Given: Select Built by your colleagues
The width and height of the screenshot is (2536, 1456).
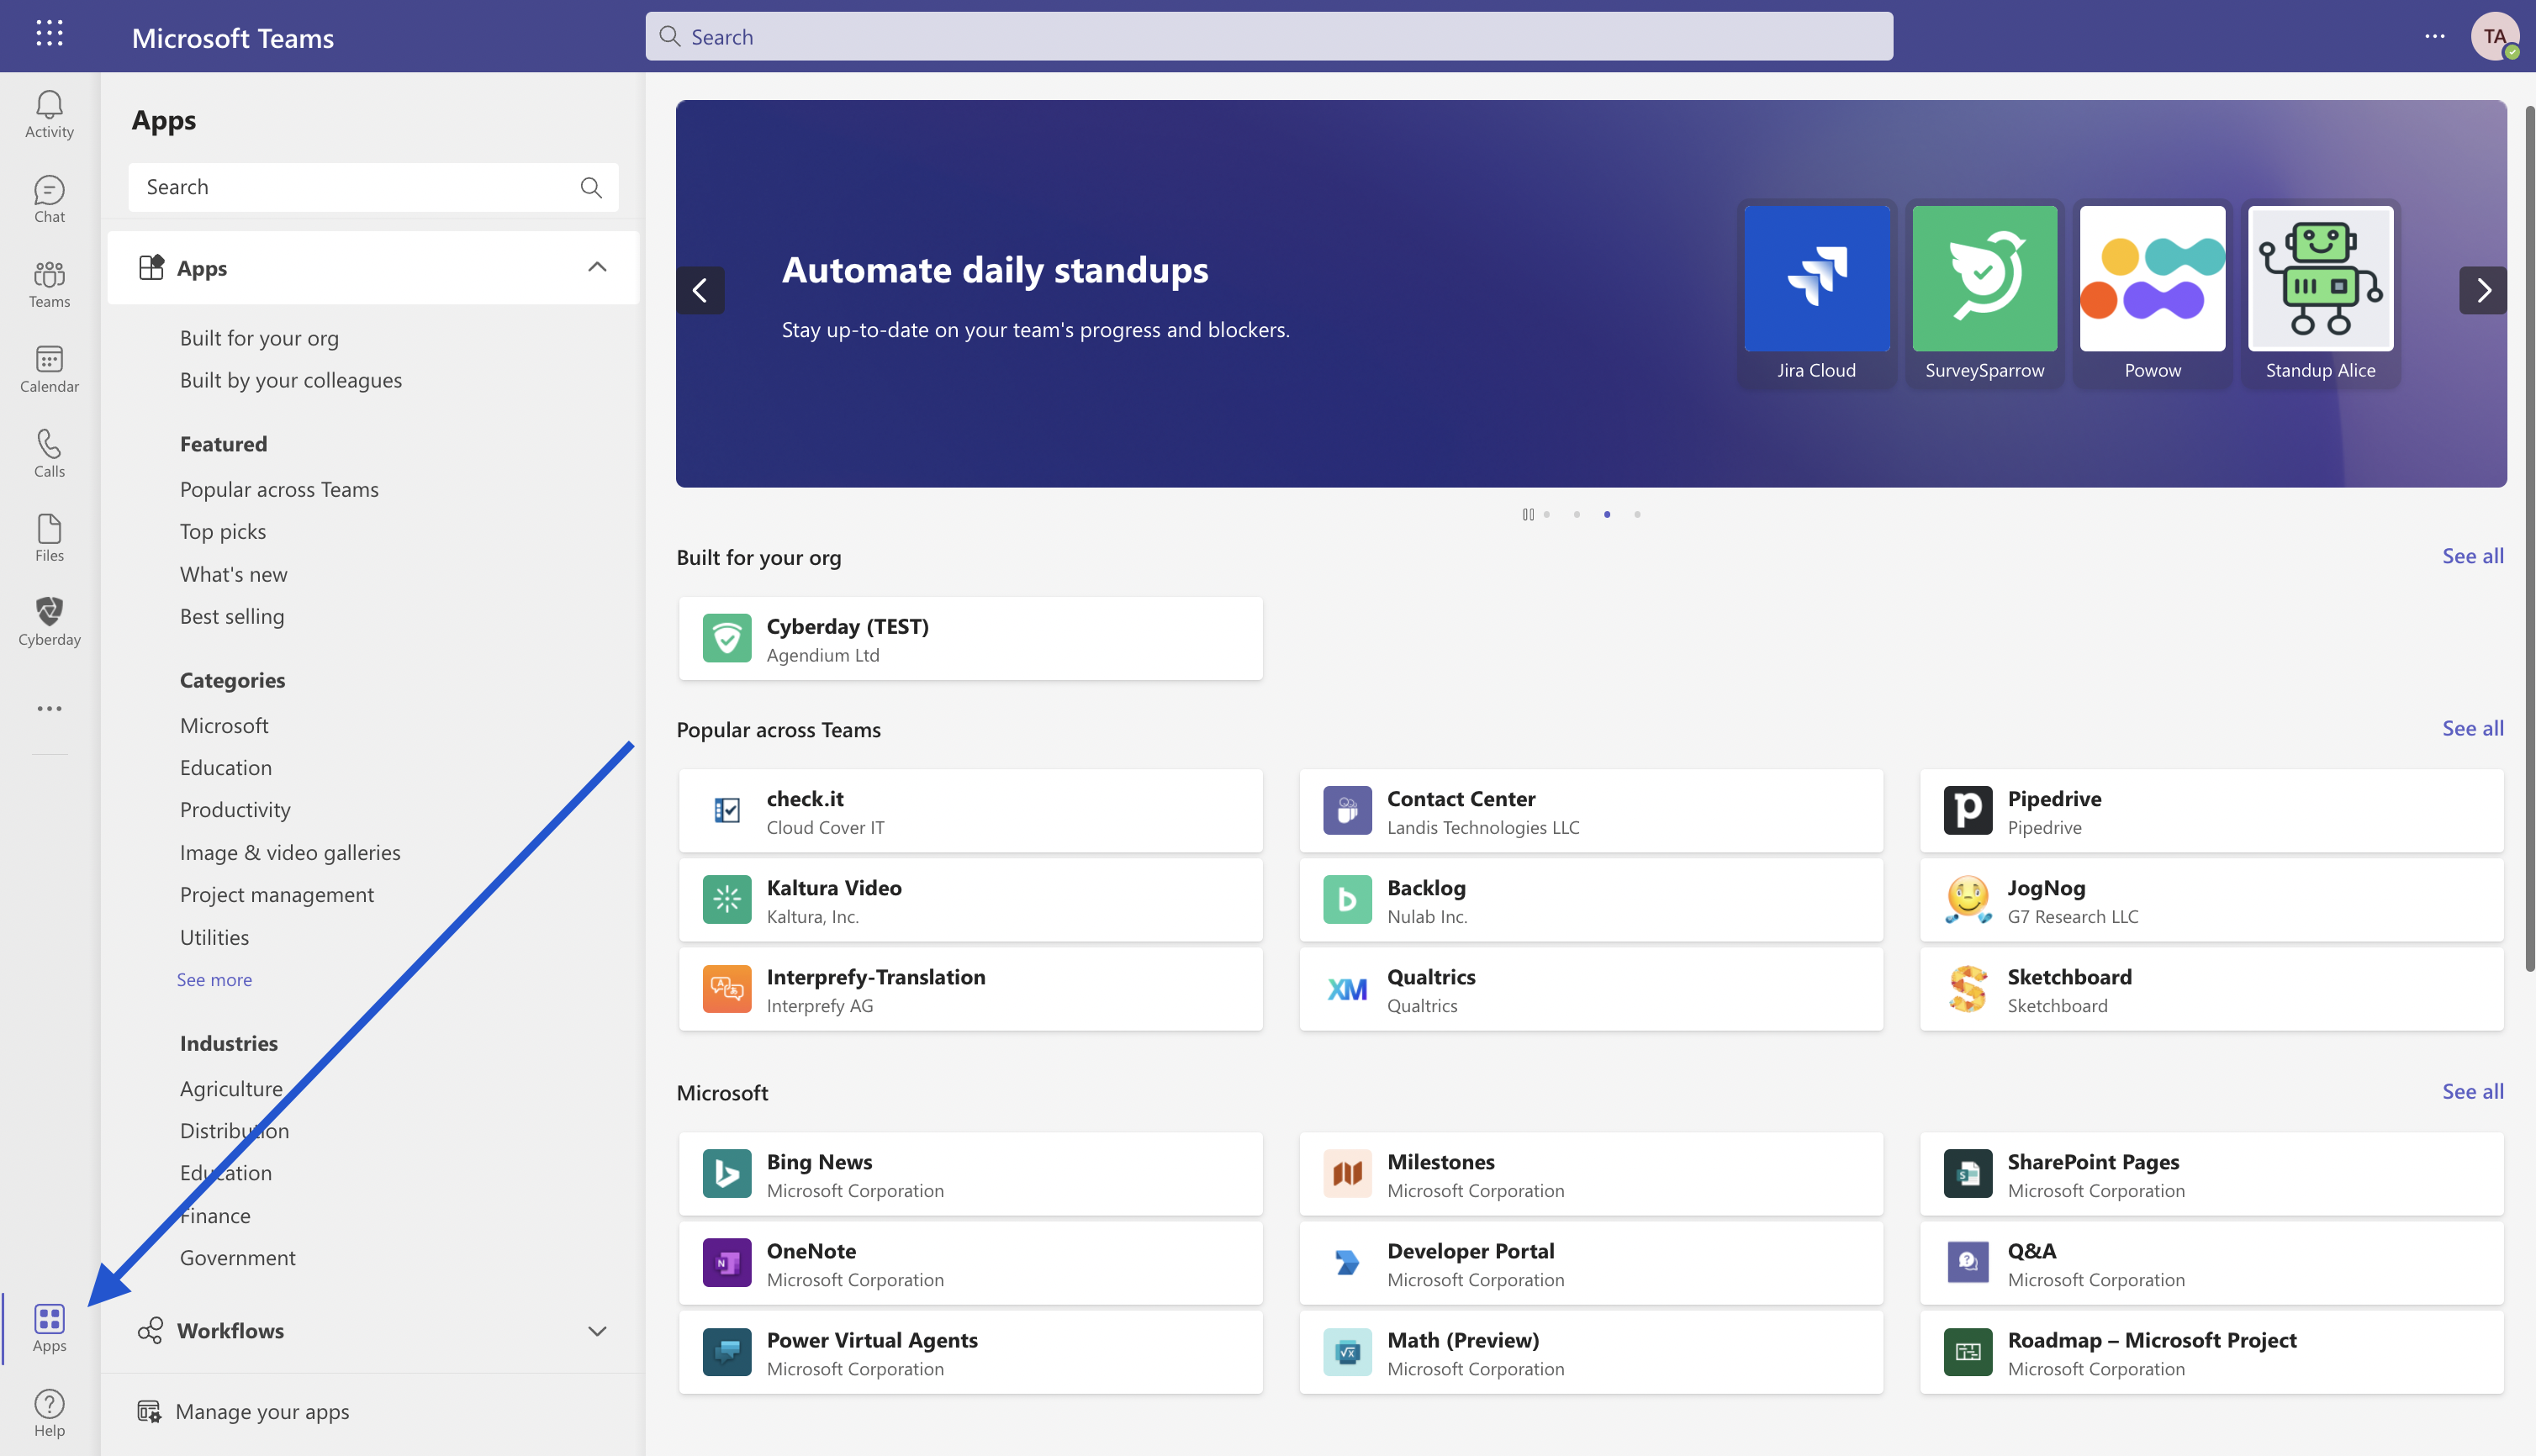Looking at the screenshot, I should [x=290, y=380].
